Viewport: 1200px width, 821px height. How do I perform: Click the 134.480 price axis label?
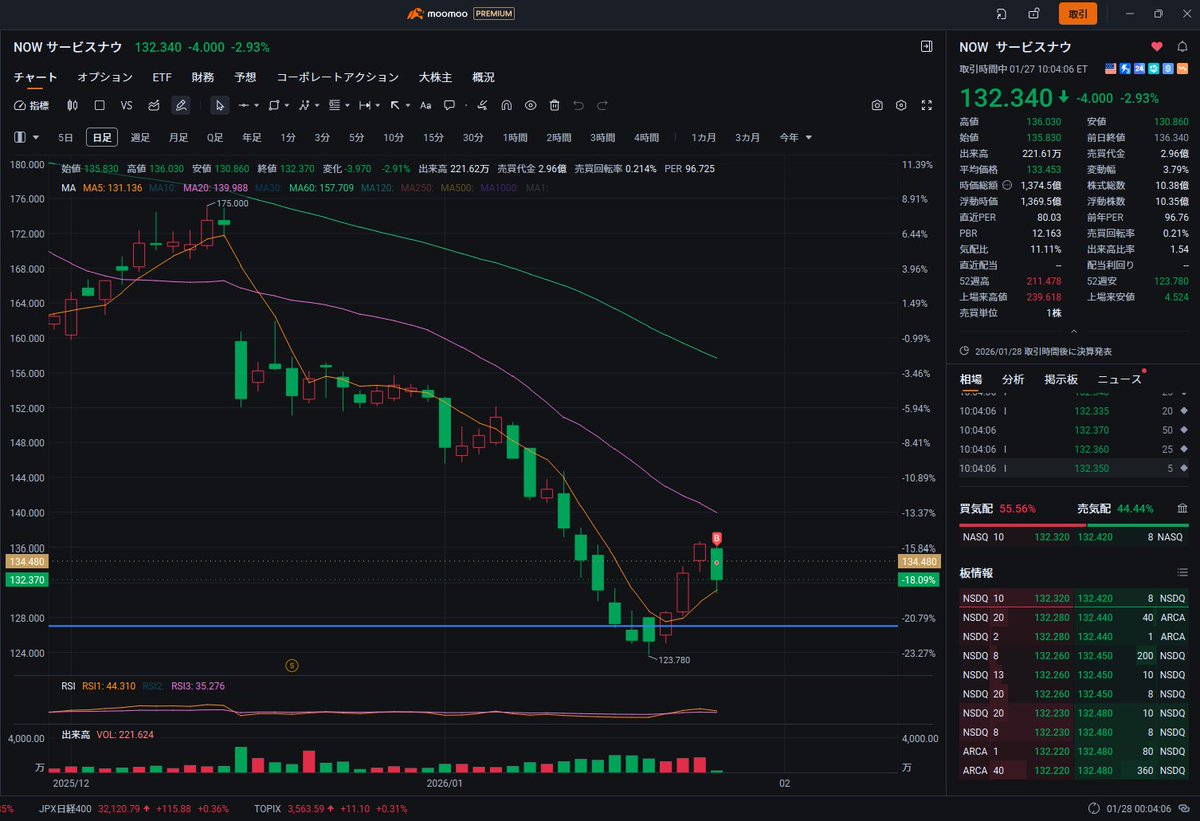click(x=27, y=562)
